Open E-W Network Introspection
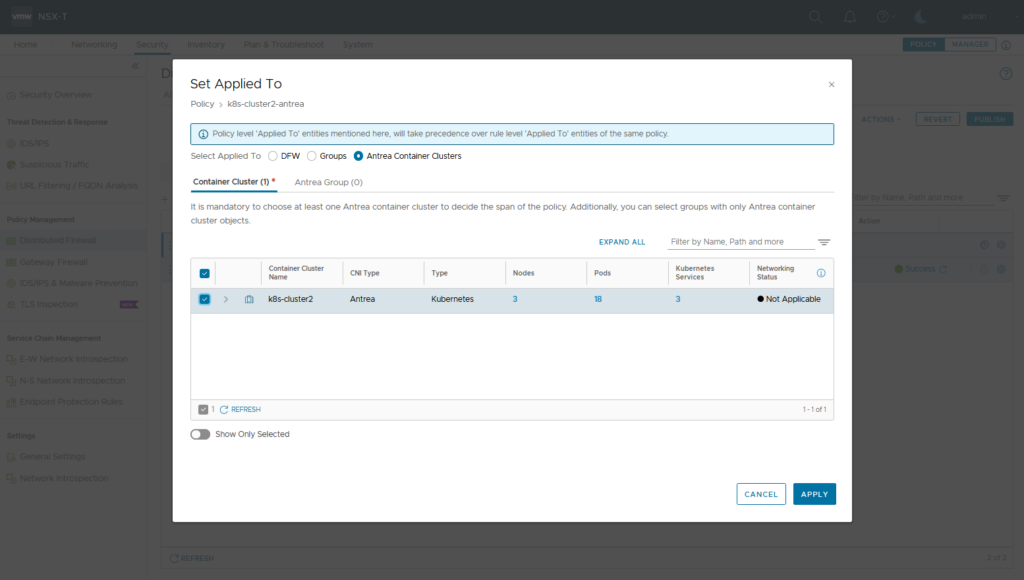The width and height of the screenshot is (1024, 580). point(73,359)
